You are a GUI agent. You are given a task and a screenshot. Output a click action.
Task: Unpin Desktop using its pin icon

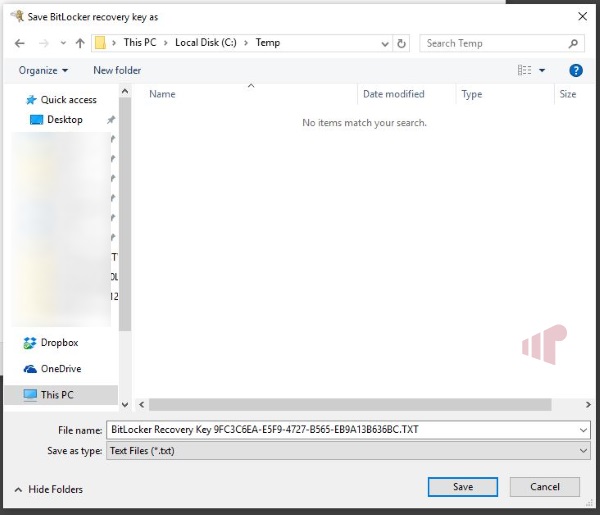pos(111,120)
